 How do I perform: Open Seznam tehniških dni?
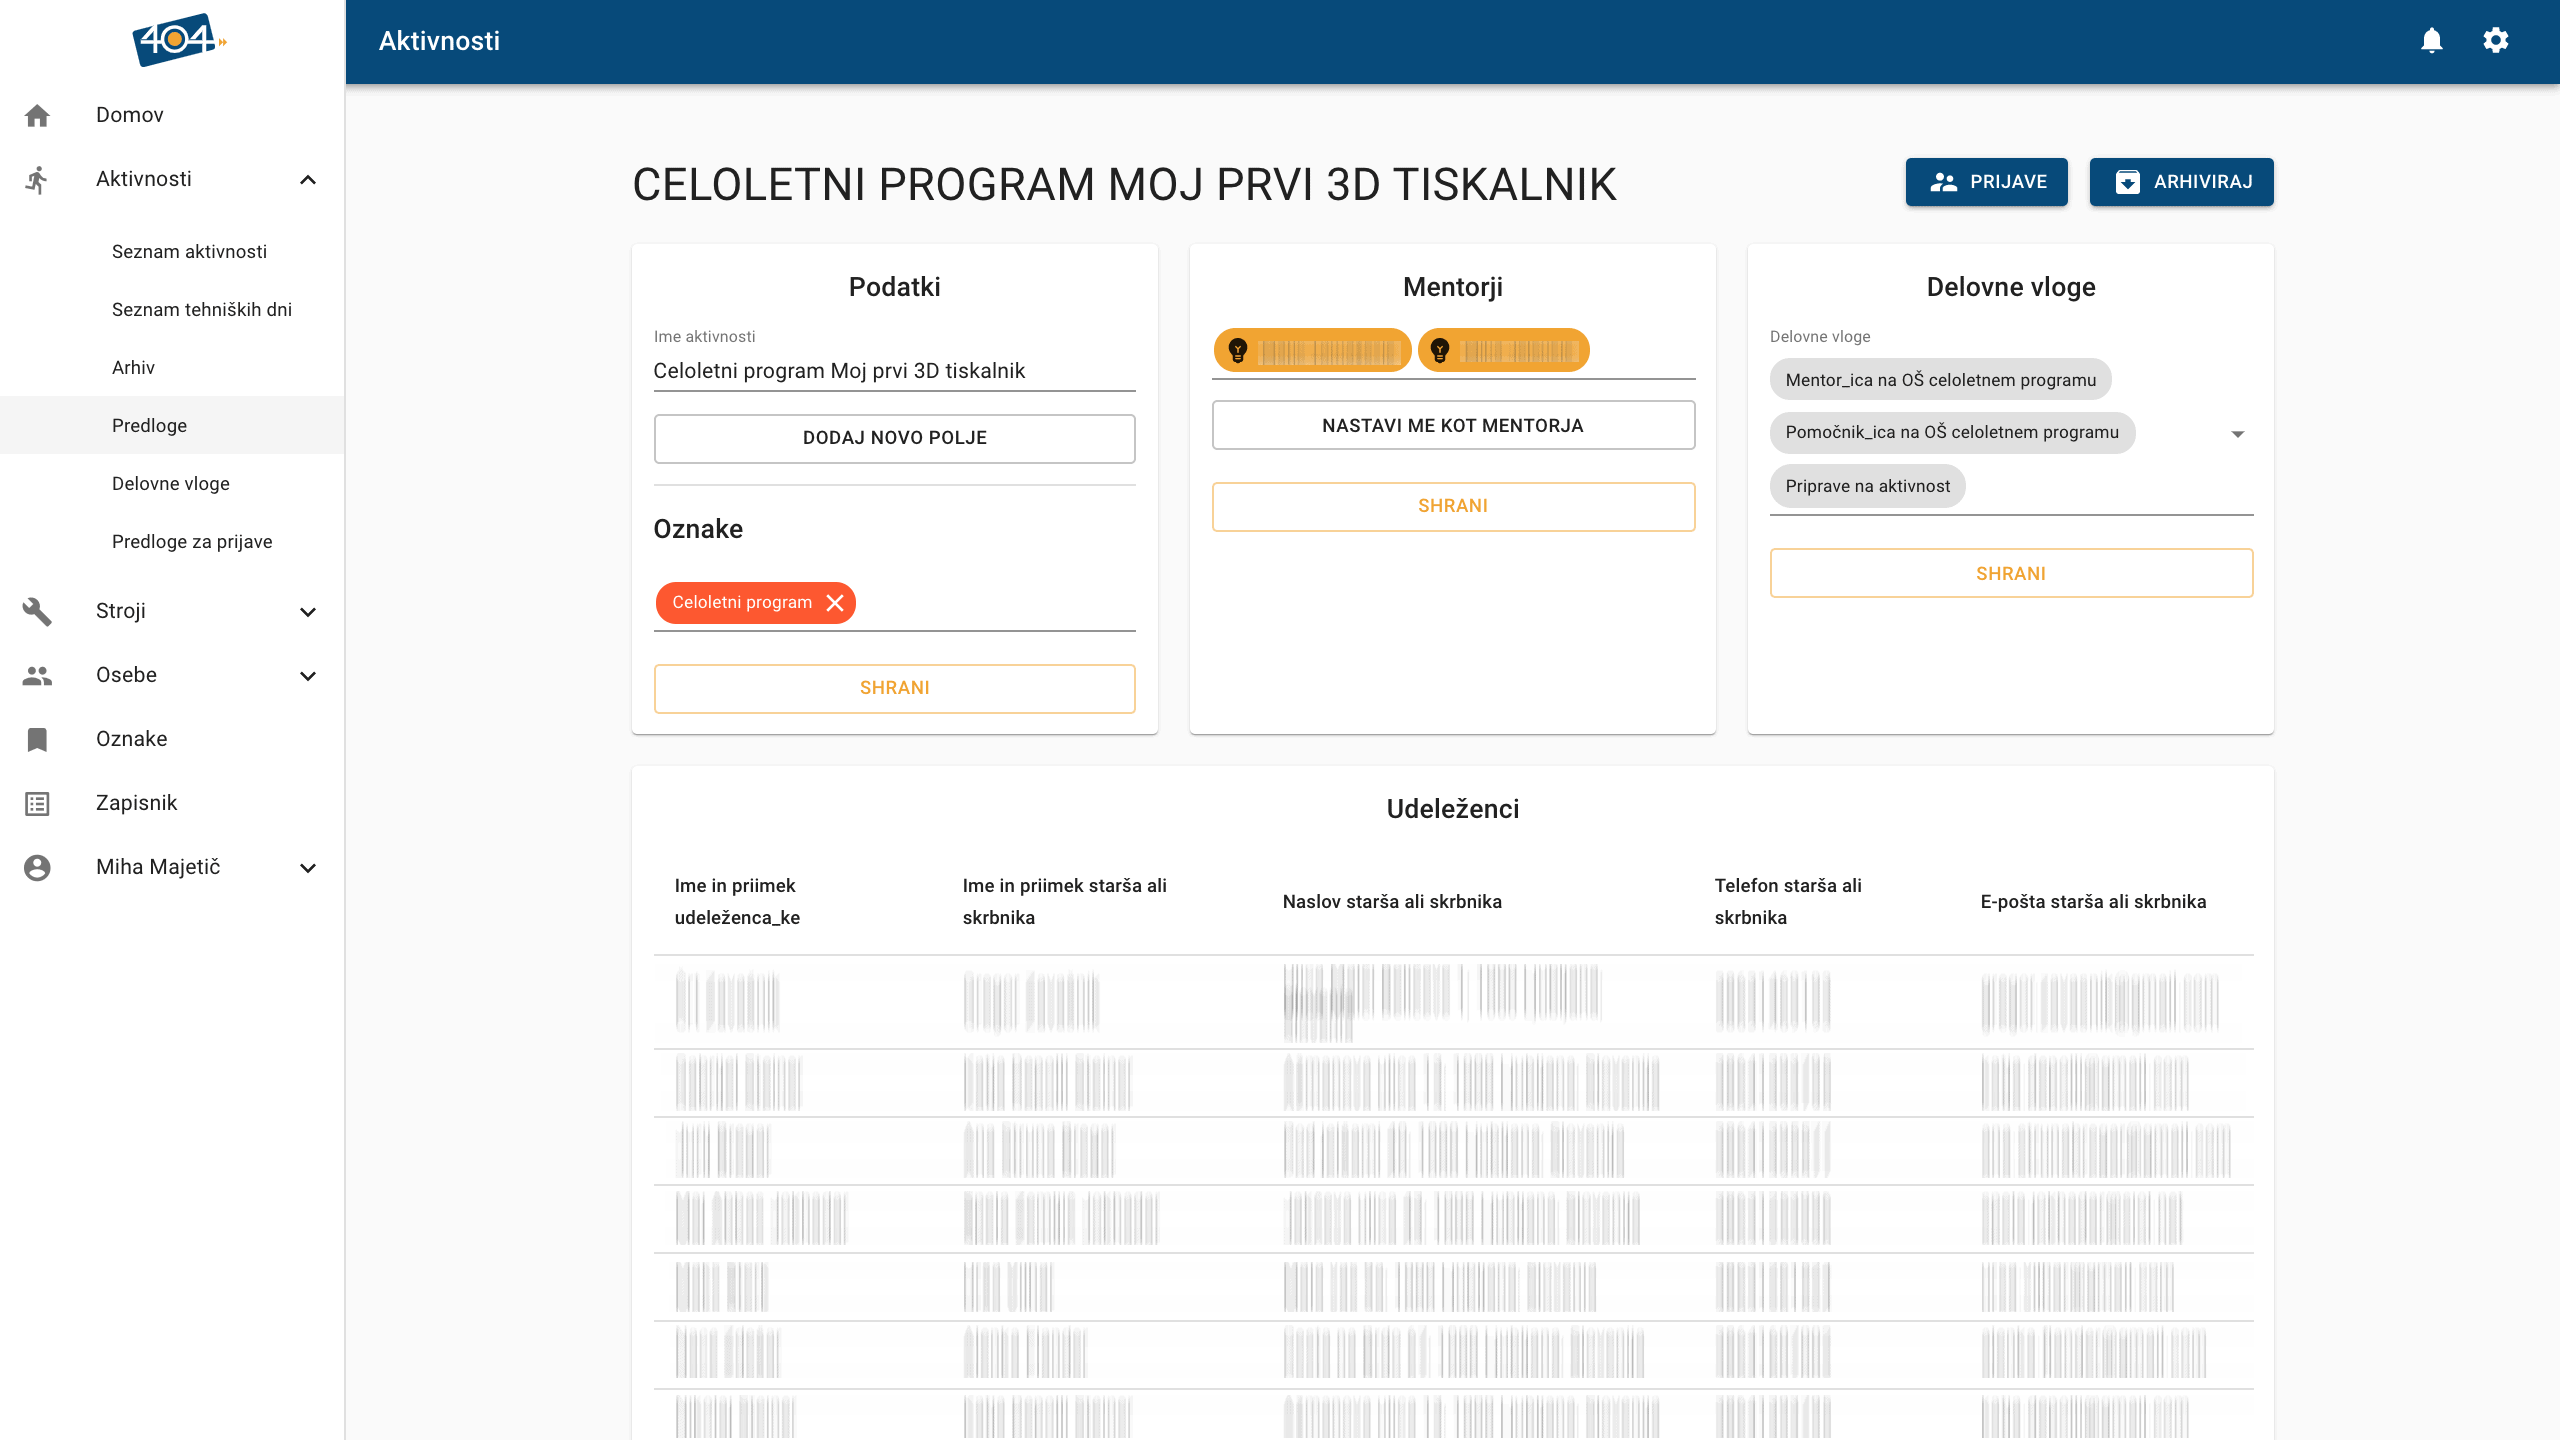click(x=202, y=310)
